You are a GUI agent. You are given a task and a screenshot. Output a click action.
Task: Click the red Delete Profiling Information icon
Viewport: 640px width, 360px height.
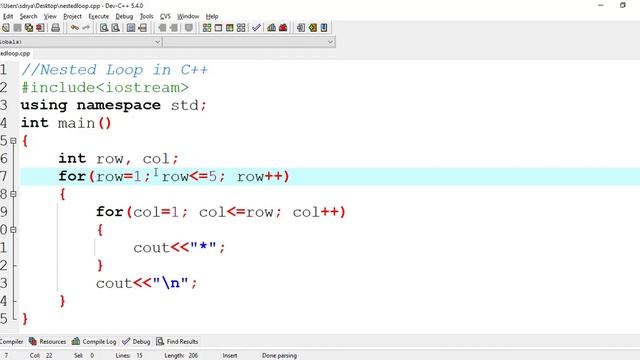pyautogui.click(x=283, y=28)
